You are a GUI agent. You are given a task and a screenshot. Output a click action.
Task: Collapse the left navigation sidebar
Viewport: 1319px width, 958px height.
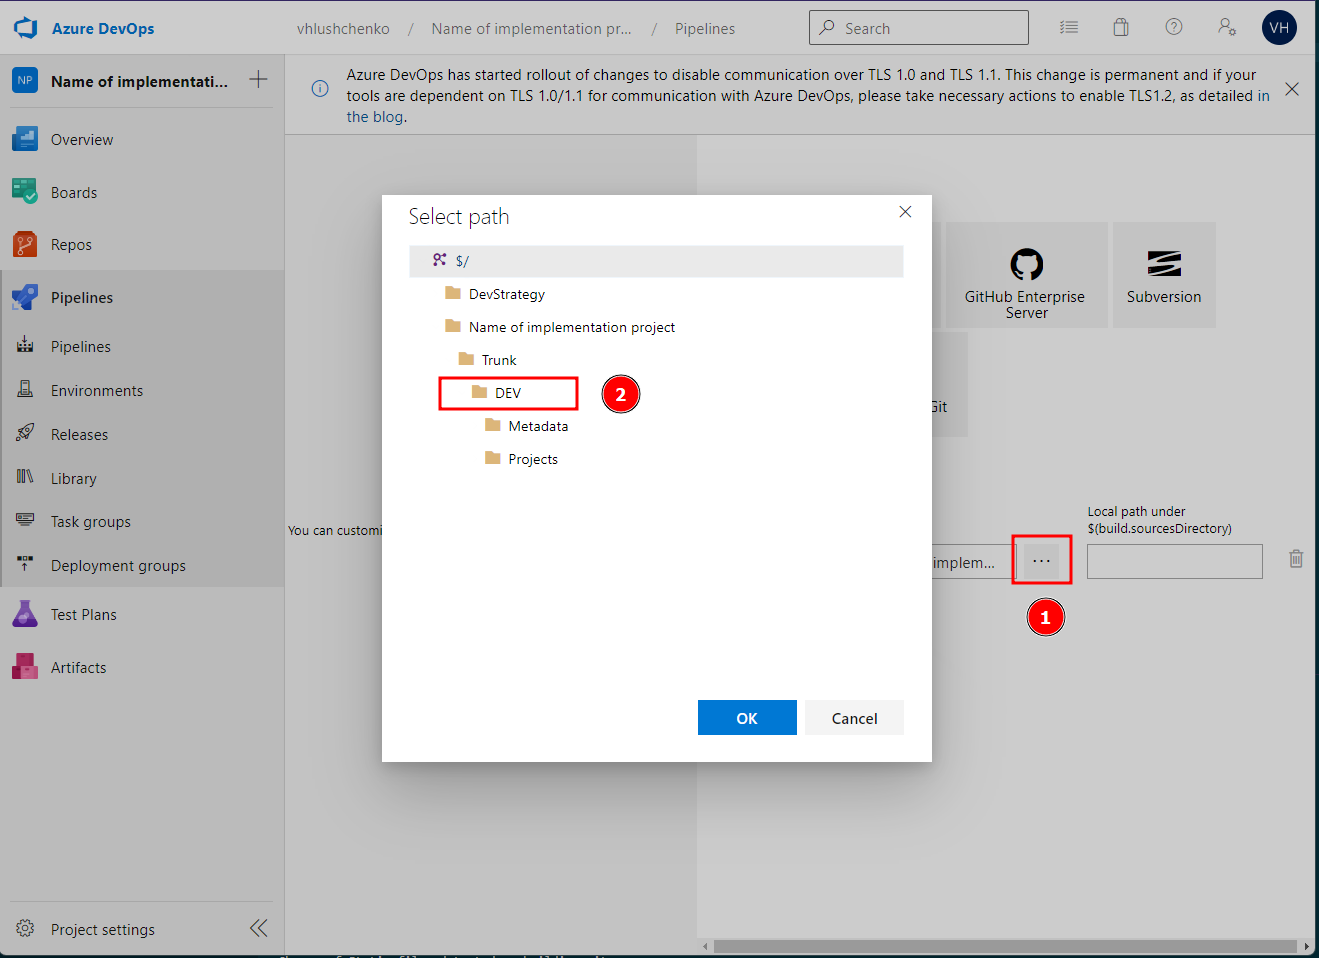click(258, 928)
